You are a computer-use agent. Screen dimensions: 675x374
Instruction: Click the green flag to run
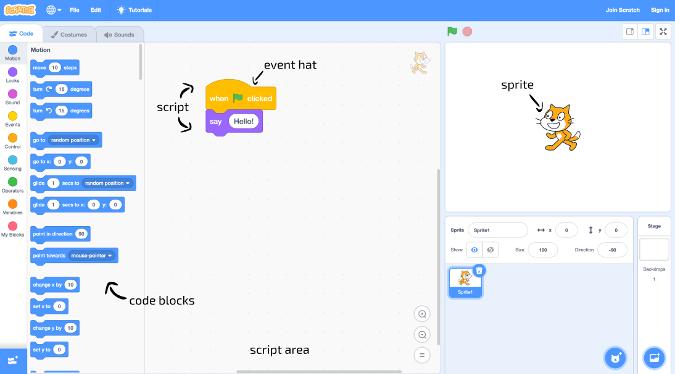click(452, 31)
